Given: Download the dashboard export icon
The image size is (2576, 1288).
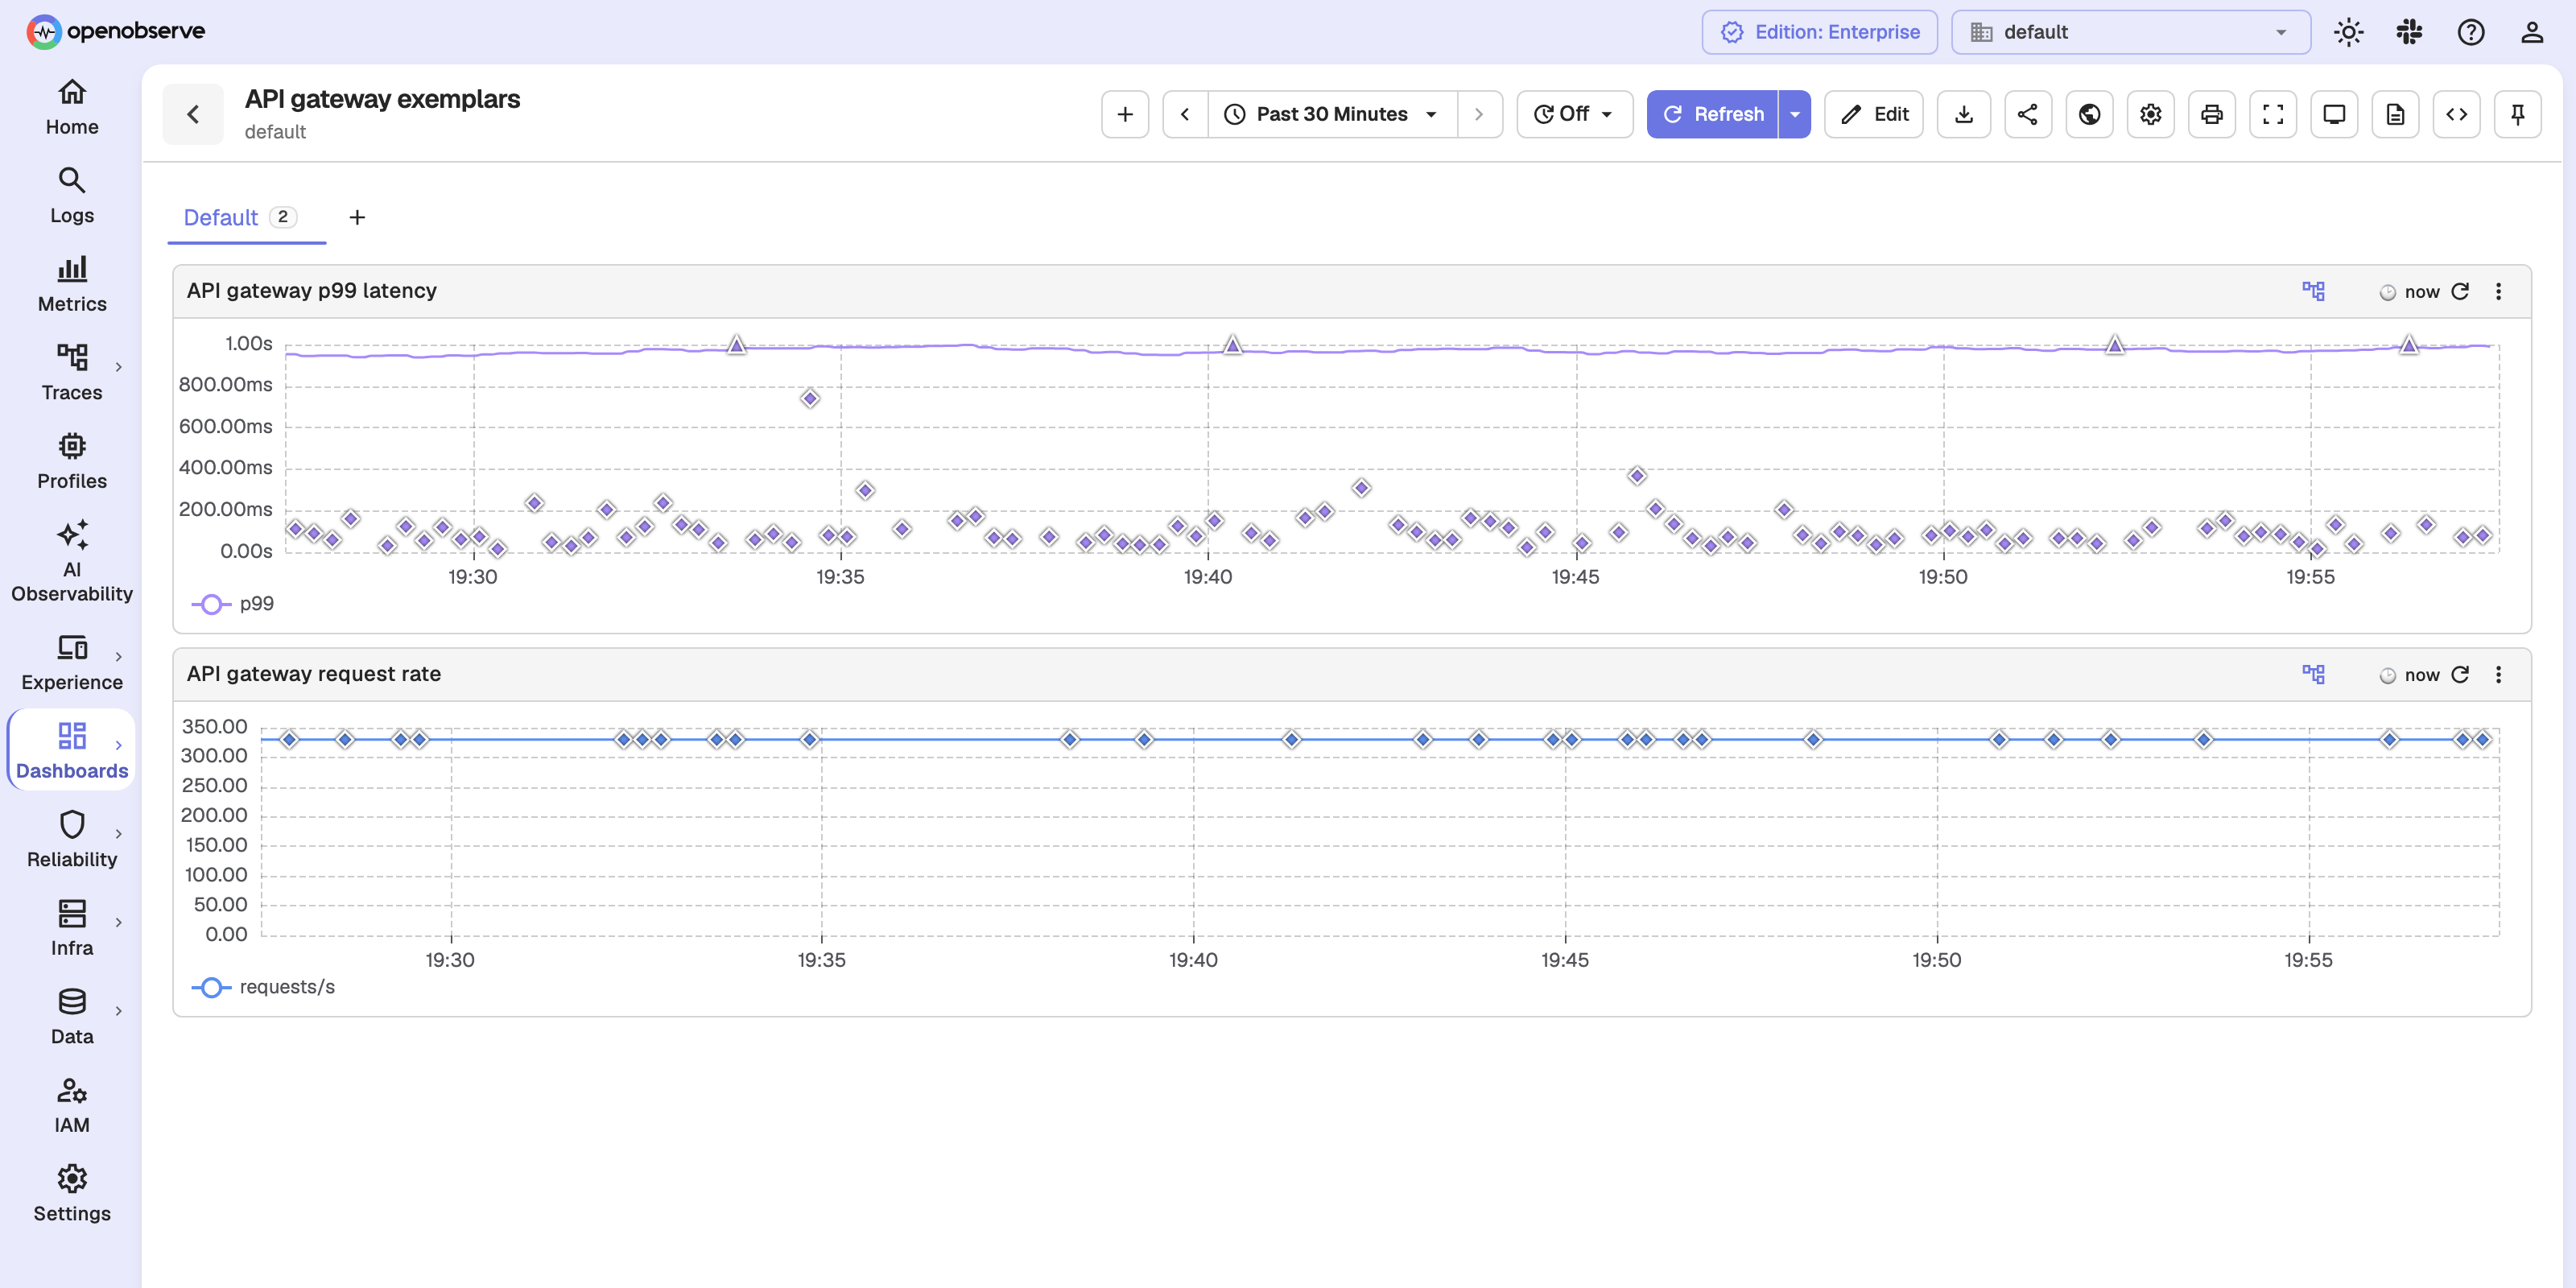Looking at the screenshot, I should (x=1964, y=114).
